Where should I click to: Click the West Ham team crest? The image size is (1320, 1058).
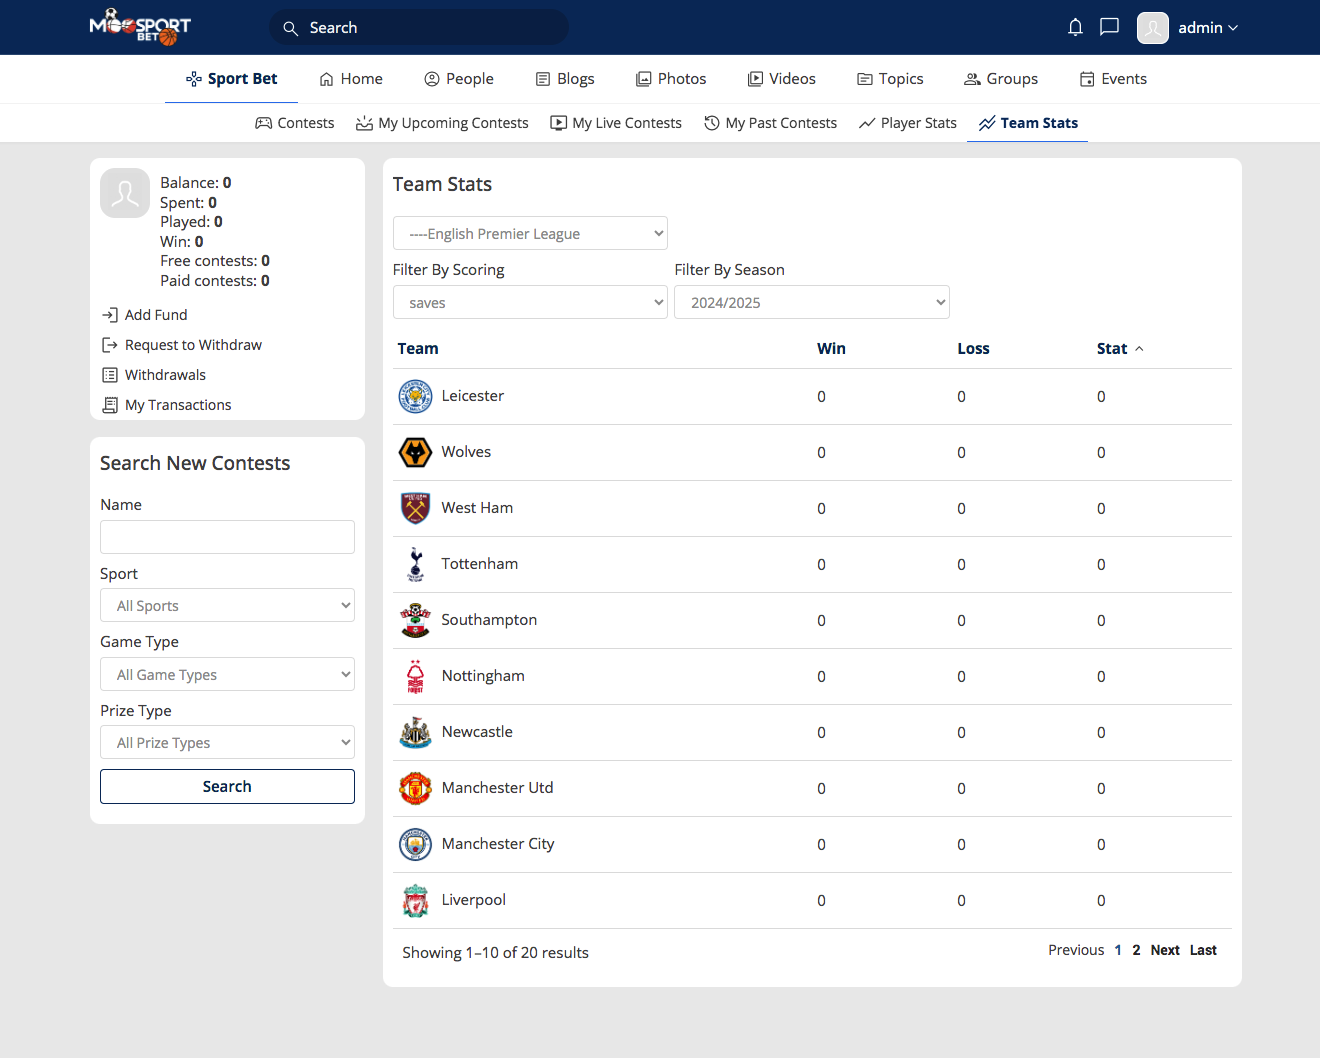pyautogui.click(x=415, y=508)
